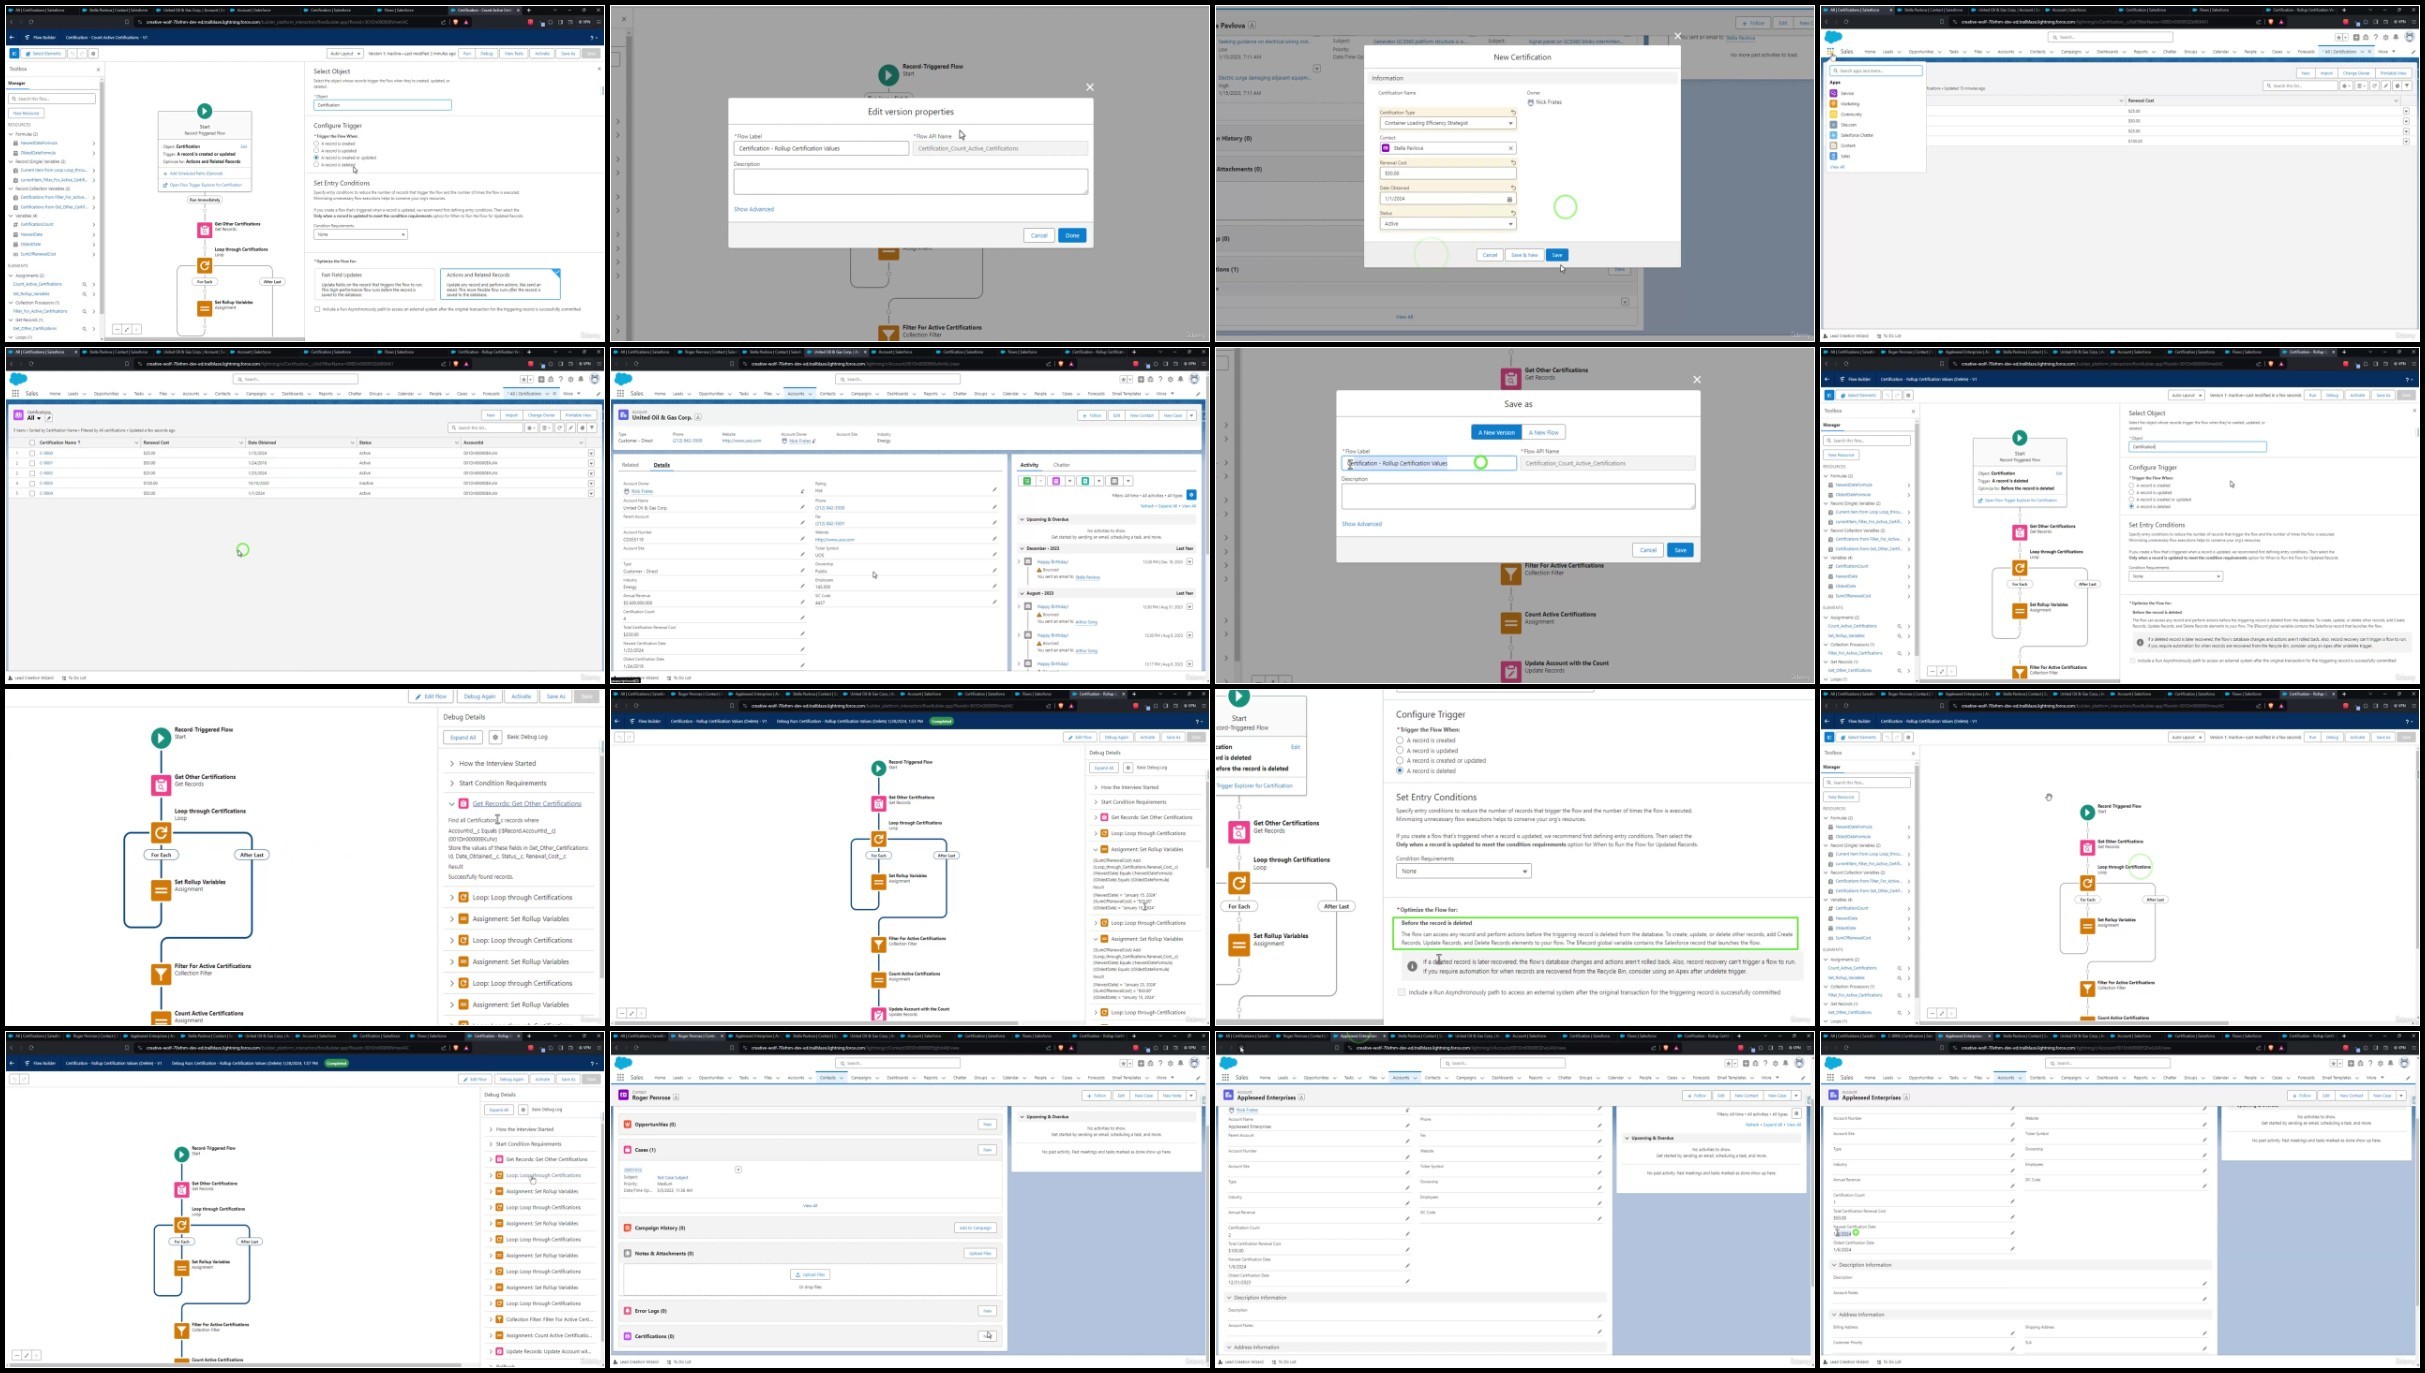This screenshot has height=1373, width=2425.
Task: Open Show Advanced in Edit version properties dialog
Action: tap(754, 209)
